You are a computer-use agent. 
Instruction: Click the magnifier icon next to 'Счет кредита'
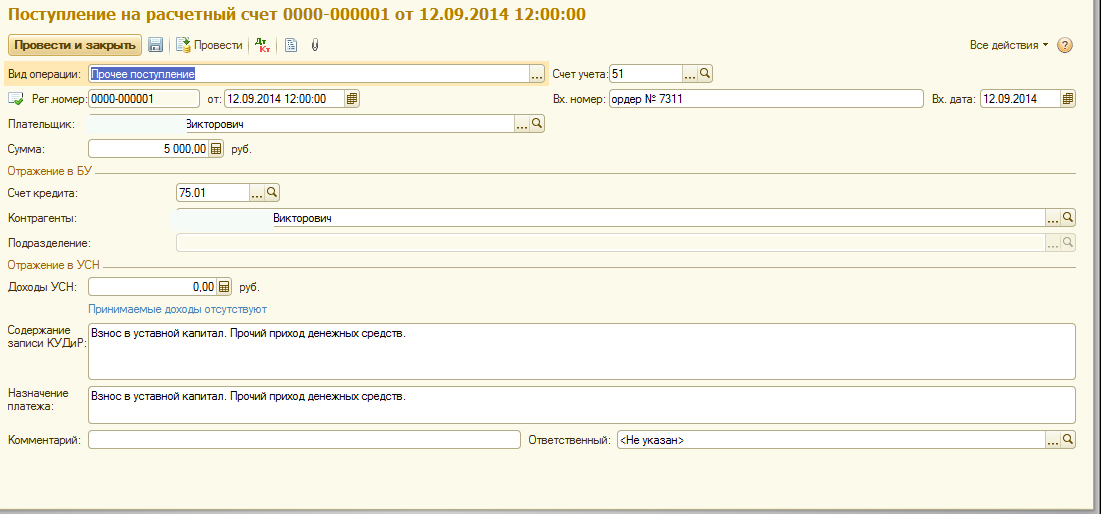pos(272,192)
